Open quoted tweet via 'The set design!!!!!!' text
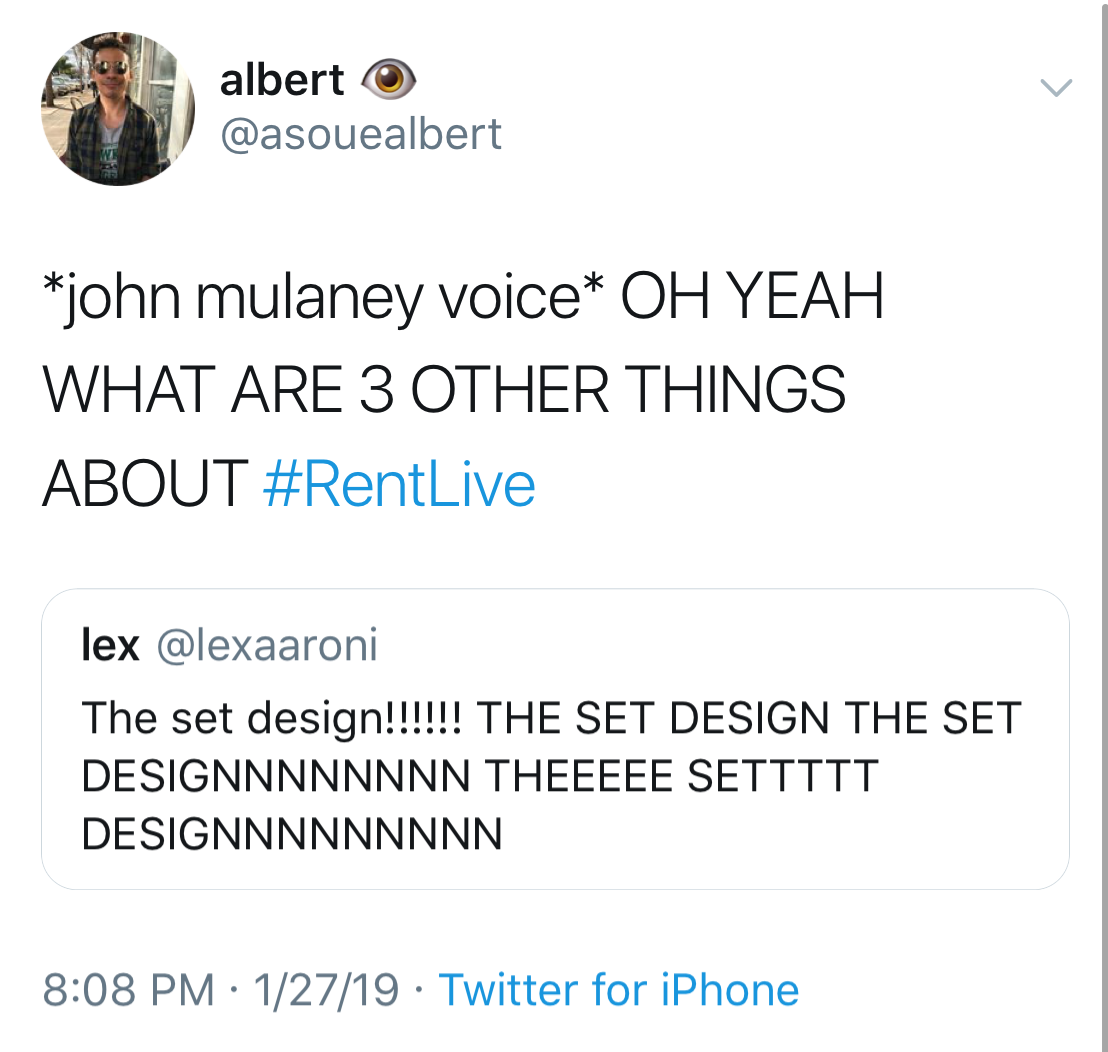 click(270, 718)
